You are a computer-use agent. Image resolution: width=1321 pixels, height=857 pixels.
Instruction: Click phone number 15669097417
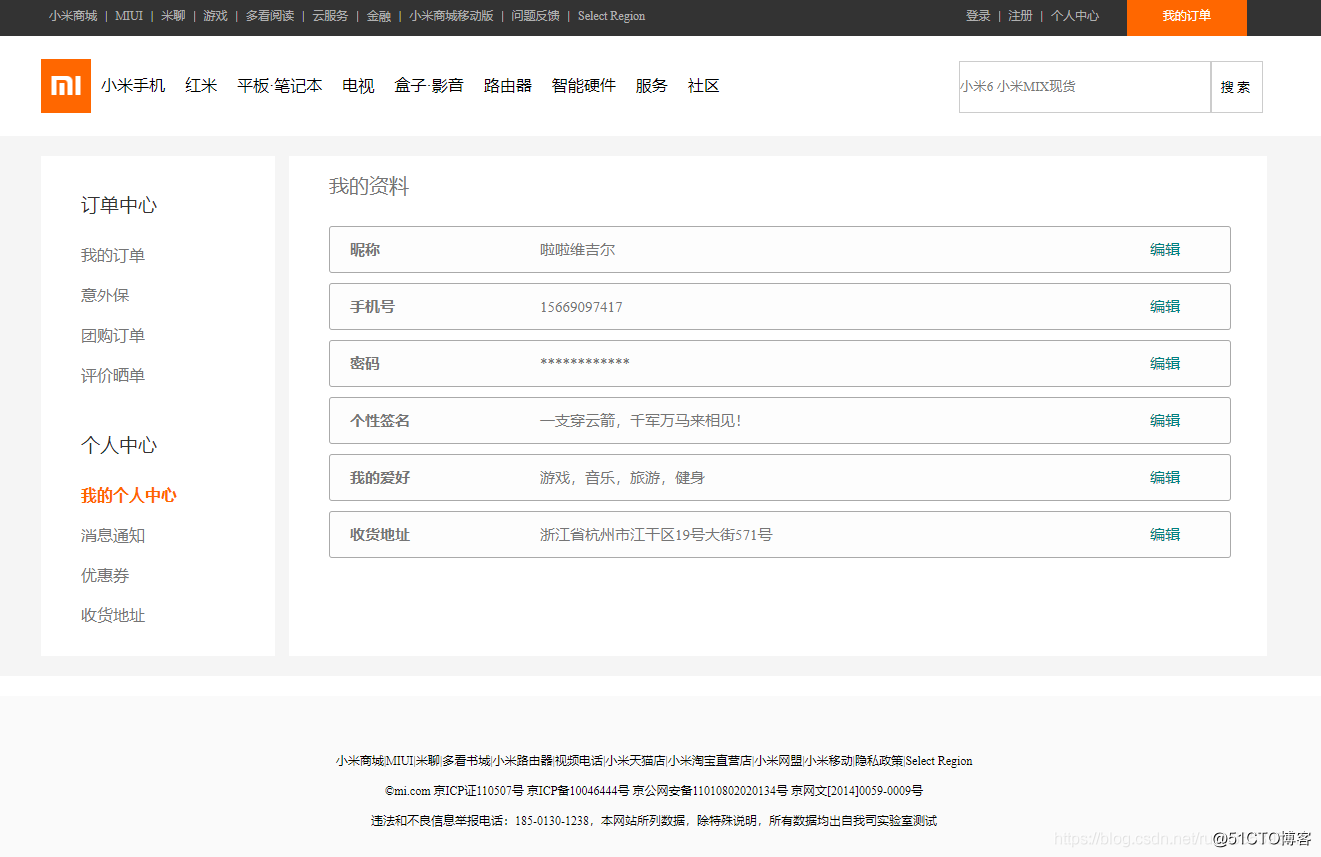coord(581,307)
